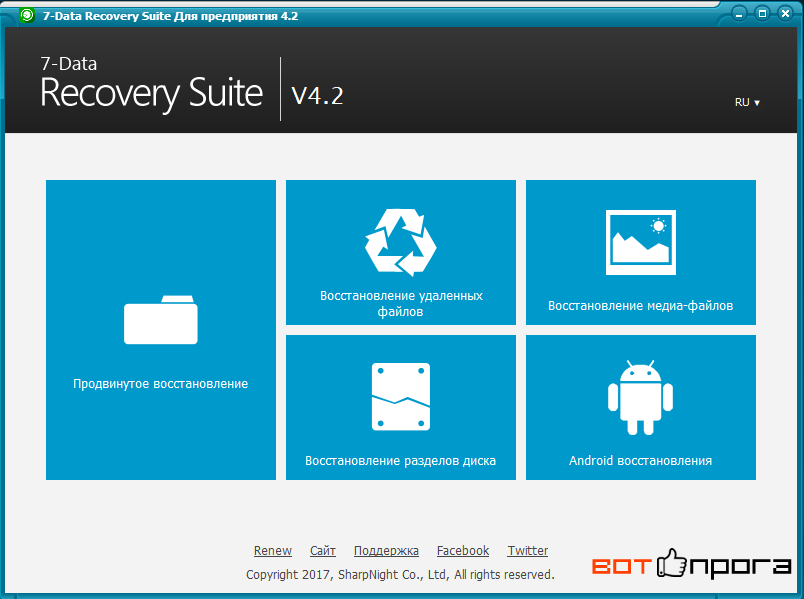Click the window title text in title bar
The width and height of the screenshot is (804, 599).
click(x=170, y=16)
